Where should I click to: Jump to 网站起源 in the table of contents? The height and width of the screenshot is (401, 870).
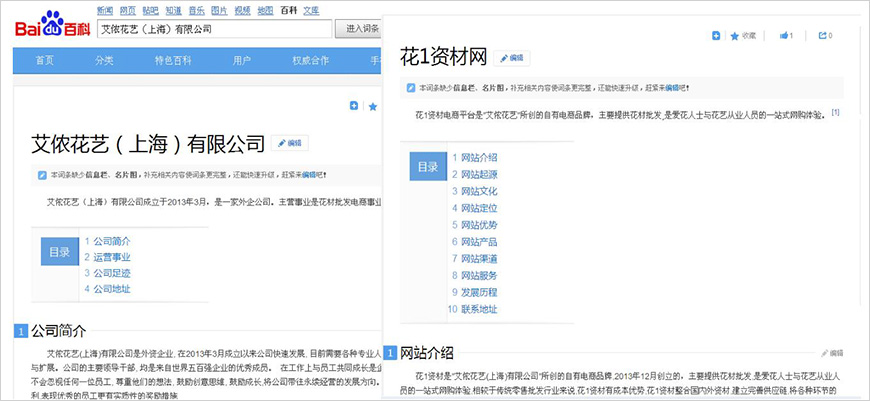(479, 174)
